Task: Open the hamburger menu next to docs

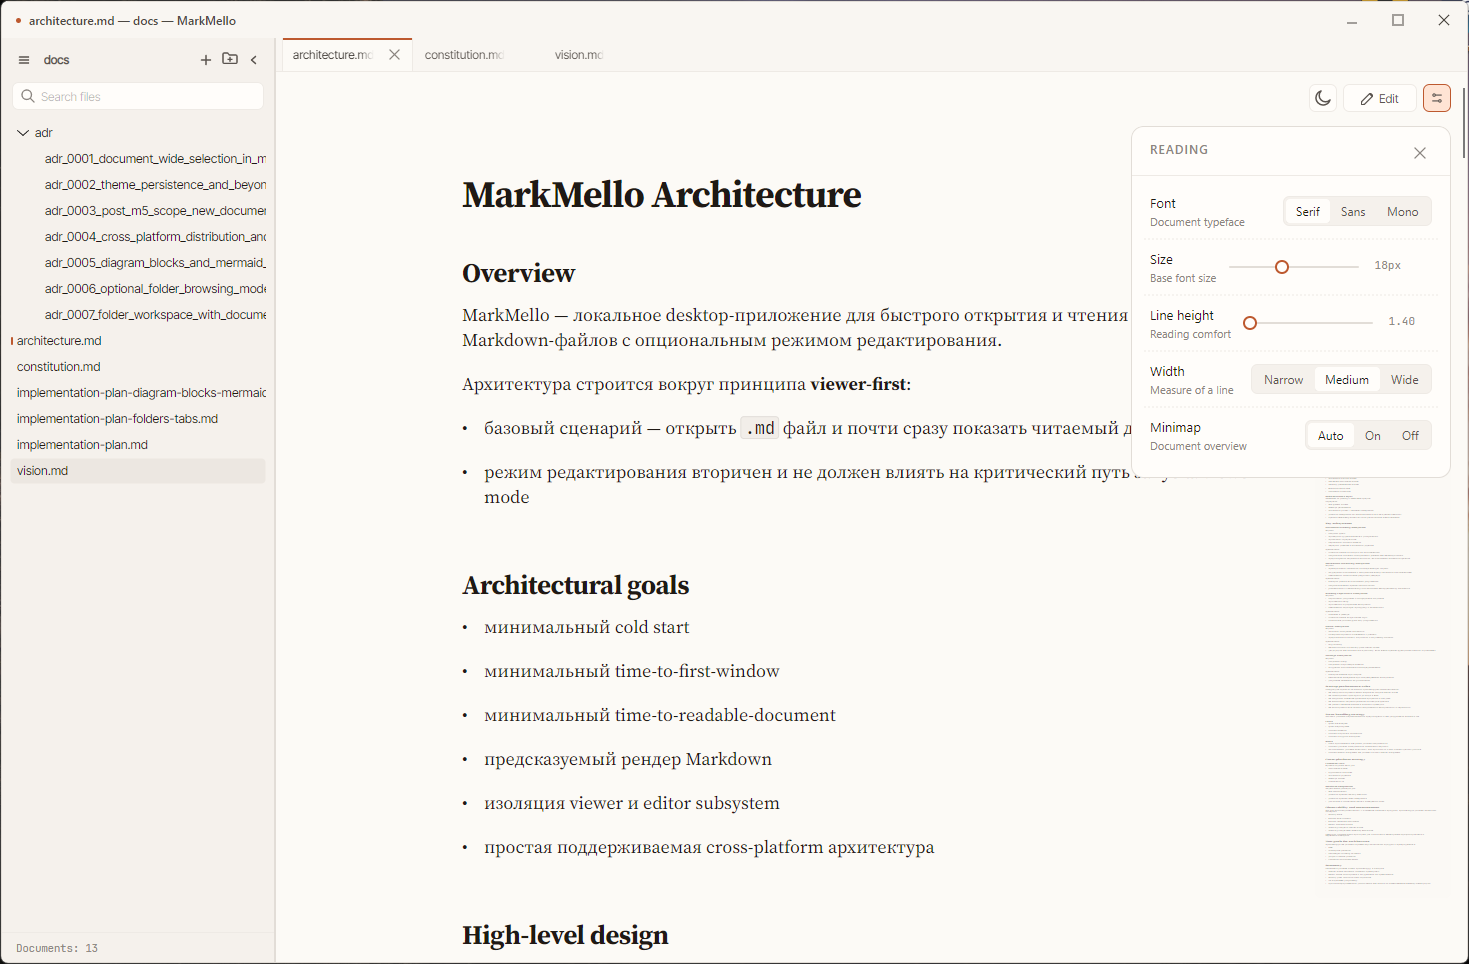Action: click(x=24, y=60)
